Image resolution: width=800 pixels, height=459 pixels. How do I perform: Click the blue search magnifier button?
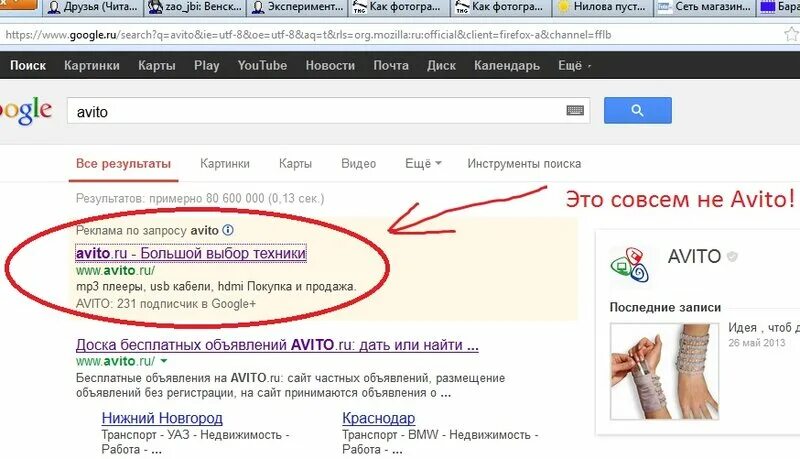pos(638,110)
